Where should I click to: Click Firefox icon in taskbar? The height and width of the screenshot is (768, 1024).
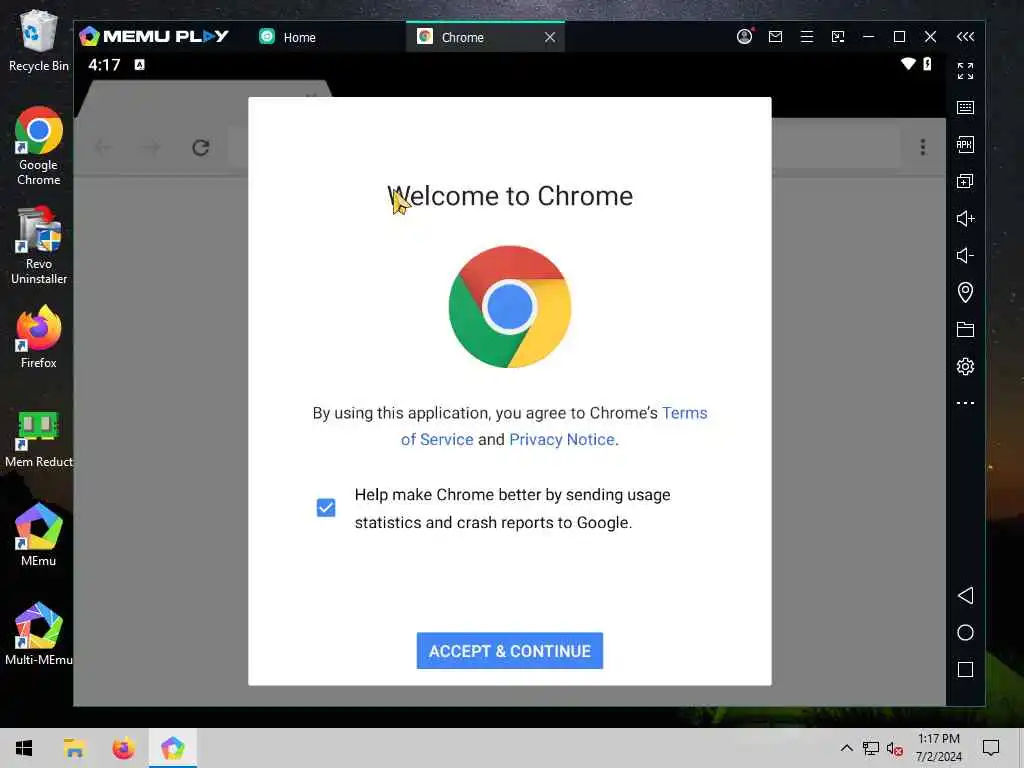click(x=123, y=748)
